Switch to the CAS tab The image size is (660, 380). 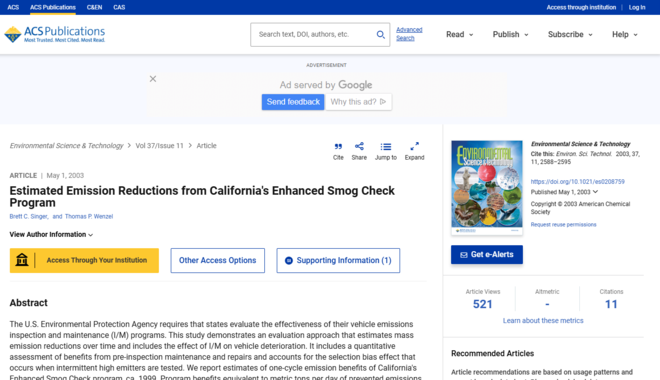click(x=119, y=7)
